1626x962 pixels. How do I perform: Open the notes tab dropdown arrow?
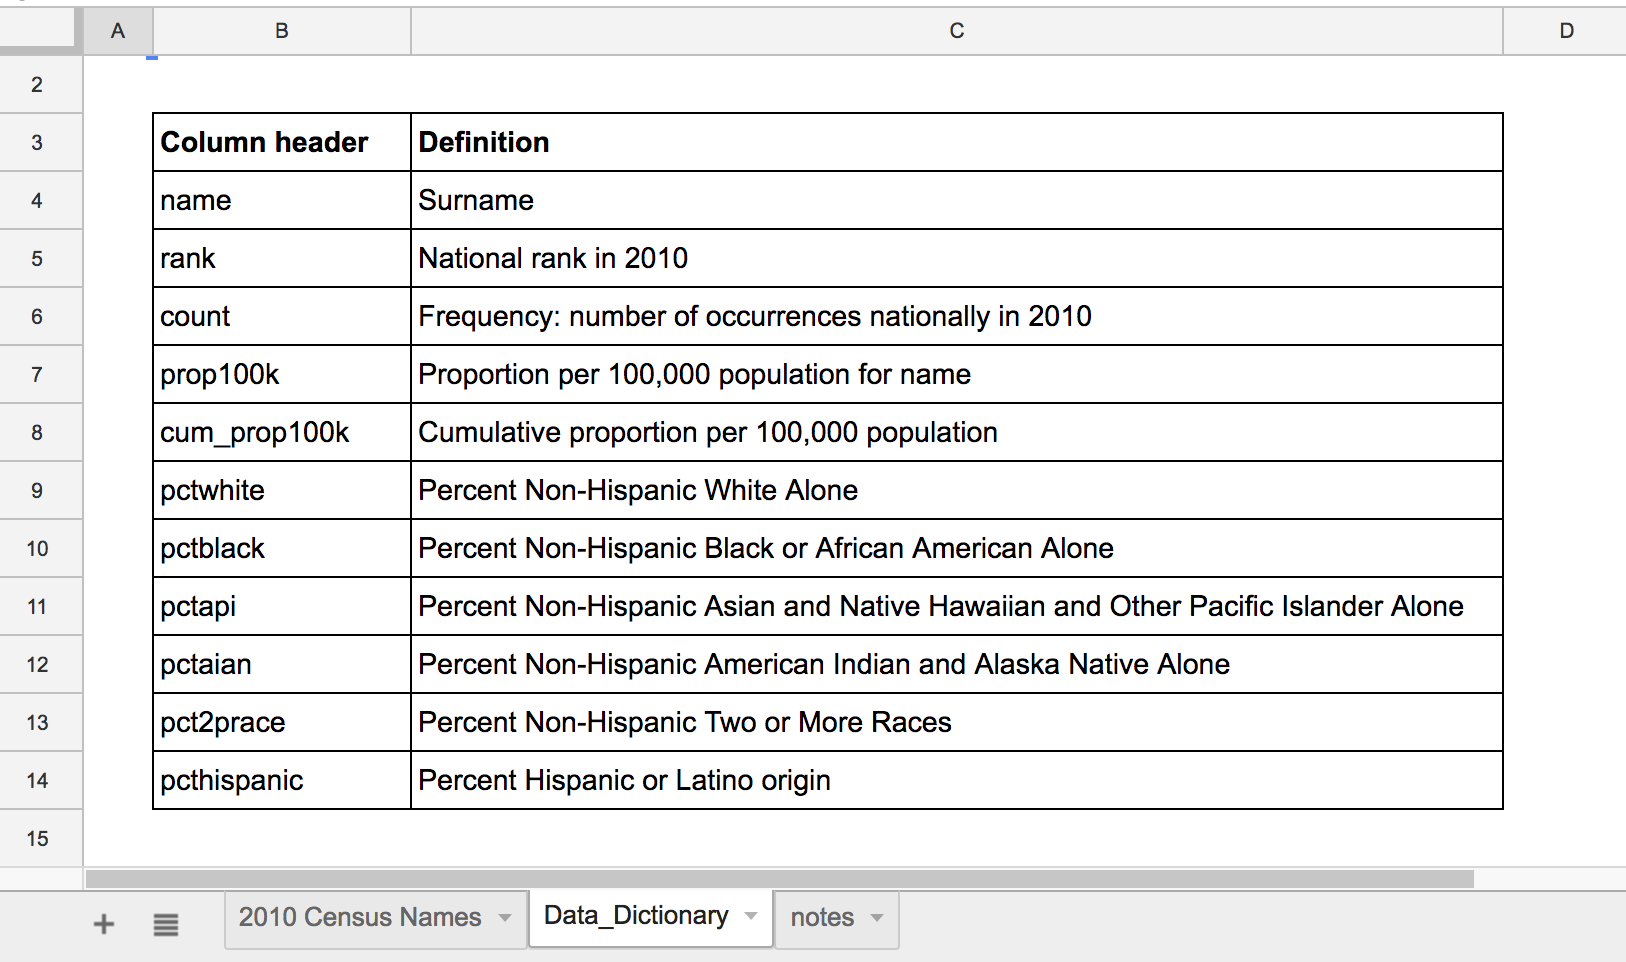coord(877,917)
